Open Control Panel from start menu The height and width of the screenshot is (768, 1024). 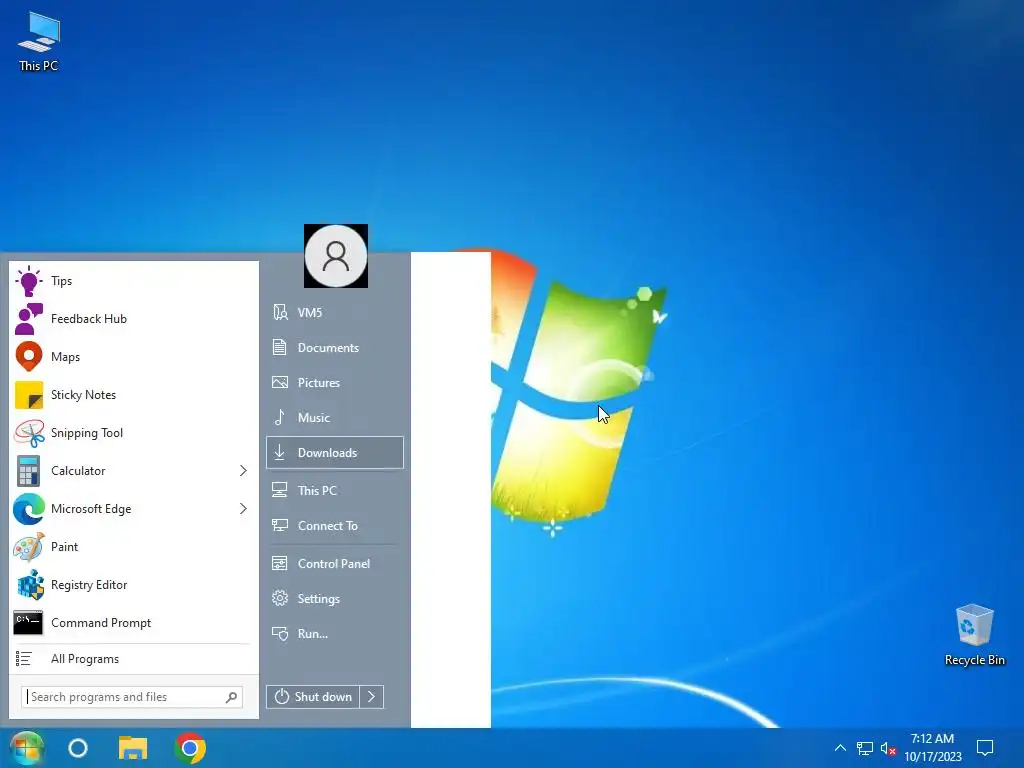tap(335, 564)
